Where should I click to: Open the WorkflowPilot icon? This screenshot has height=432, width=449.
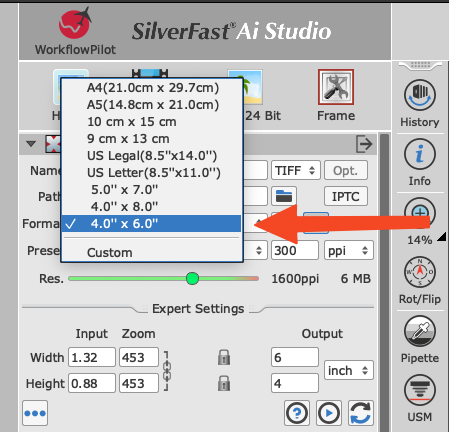[x=75, y=24]
